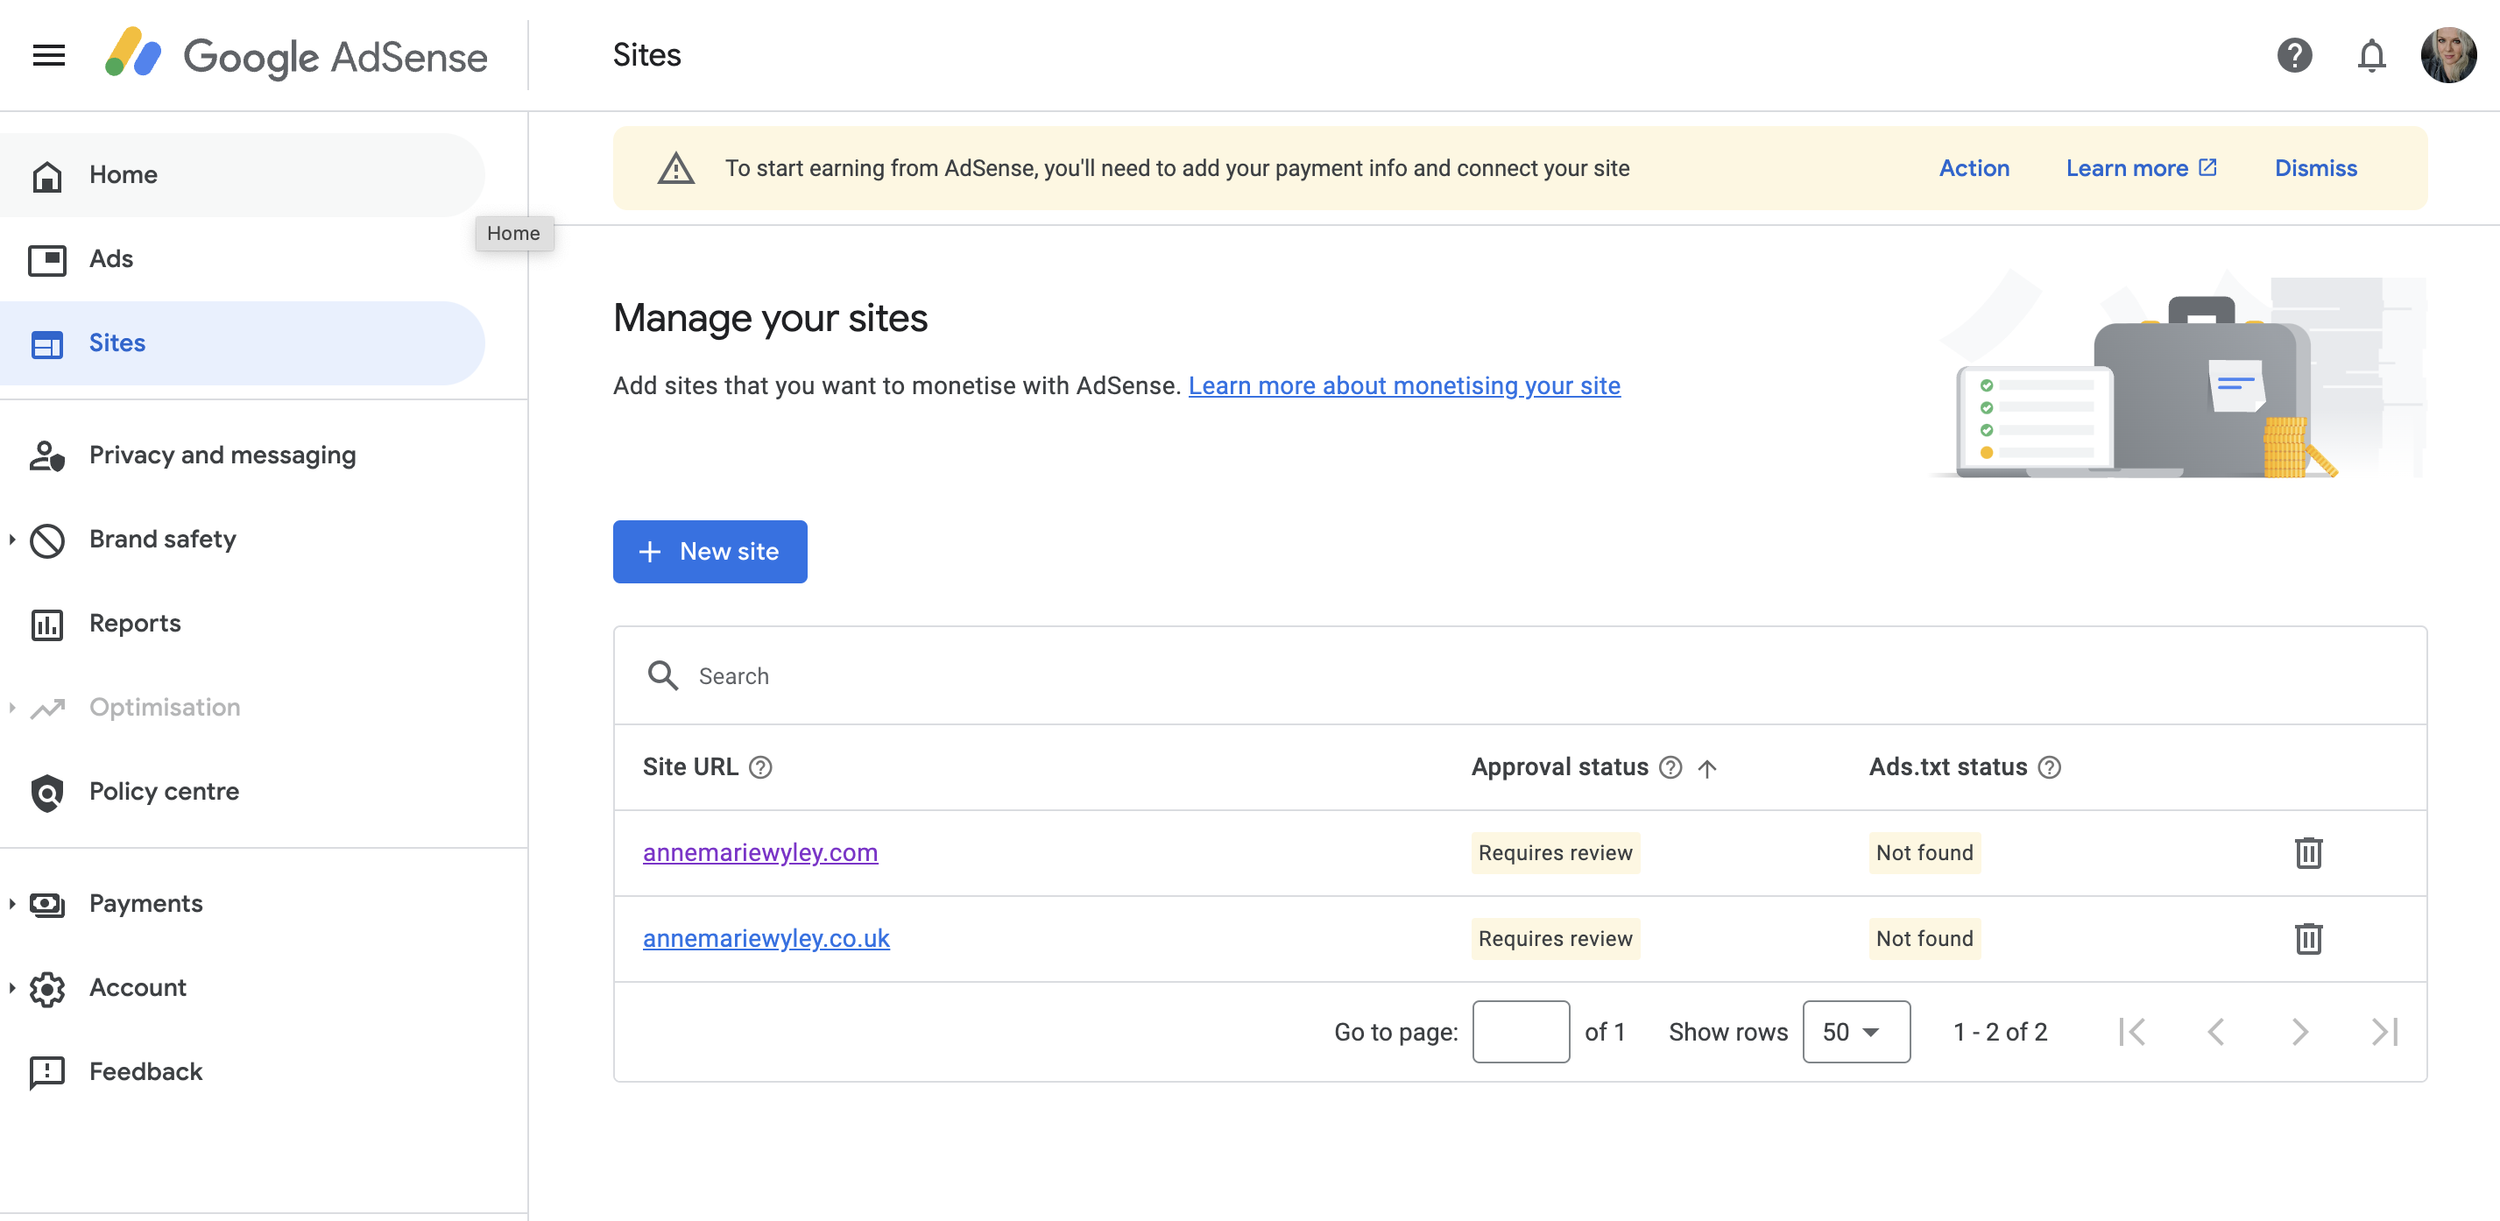This screenshot has height=1221, width=2500.
Task: Click the search magnifier icon
Action: [662, 676]
